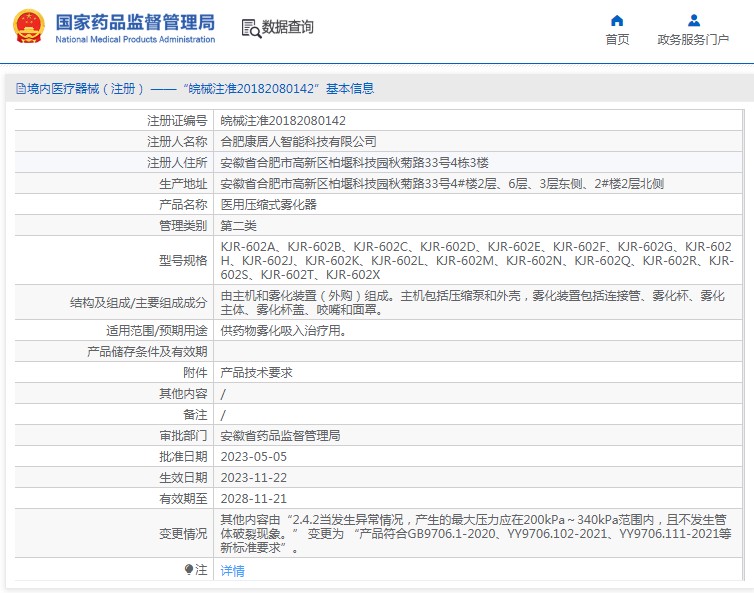The image size is (754, 593).
Task: Click registration number 皖械注准20182080142 value
Action: click(x=283, y=120)
